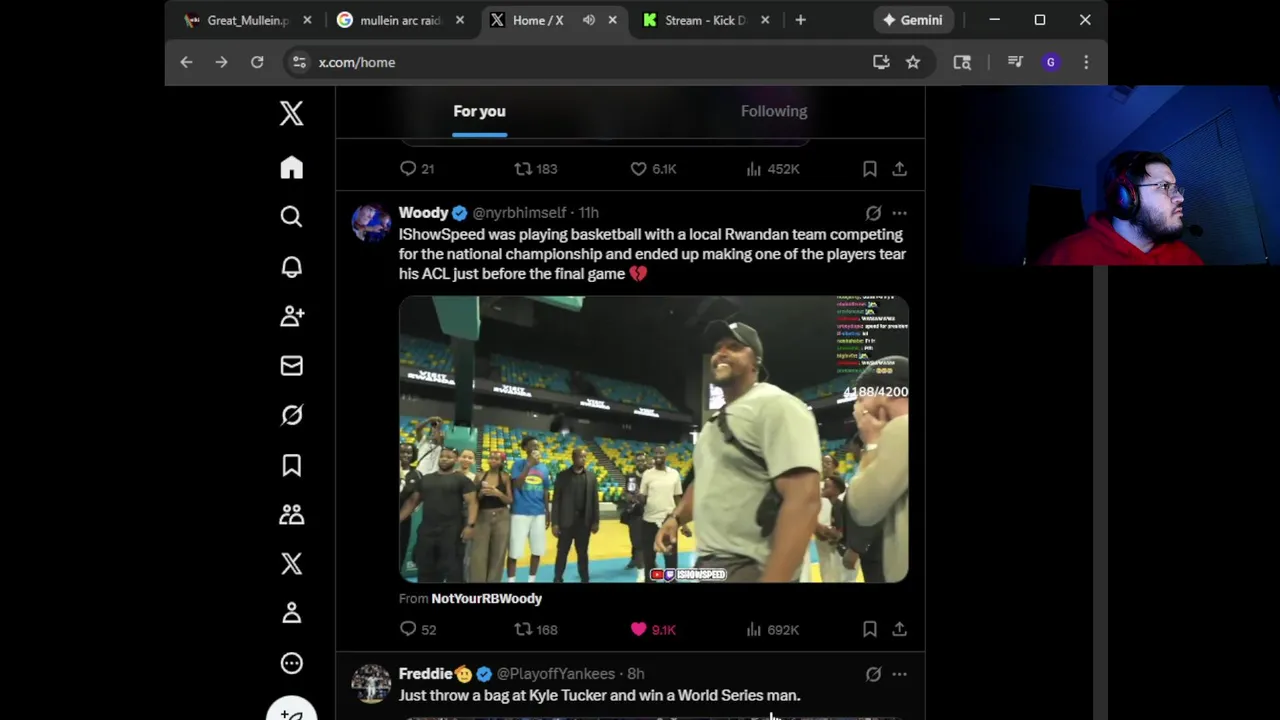Mute audio on Home / X tab
Screen dimensions: 1280x720
pos(589,20)
